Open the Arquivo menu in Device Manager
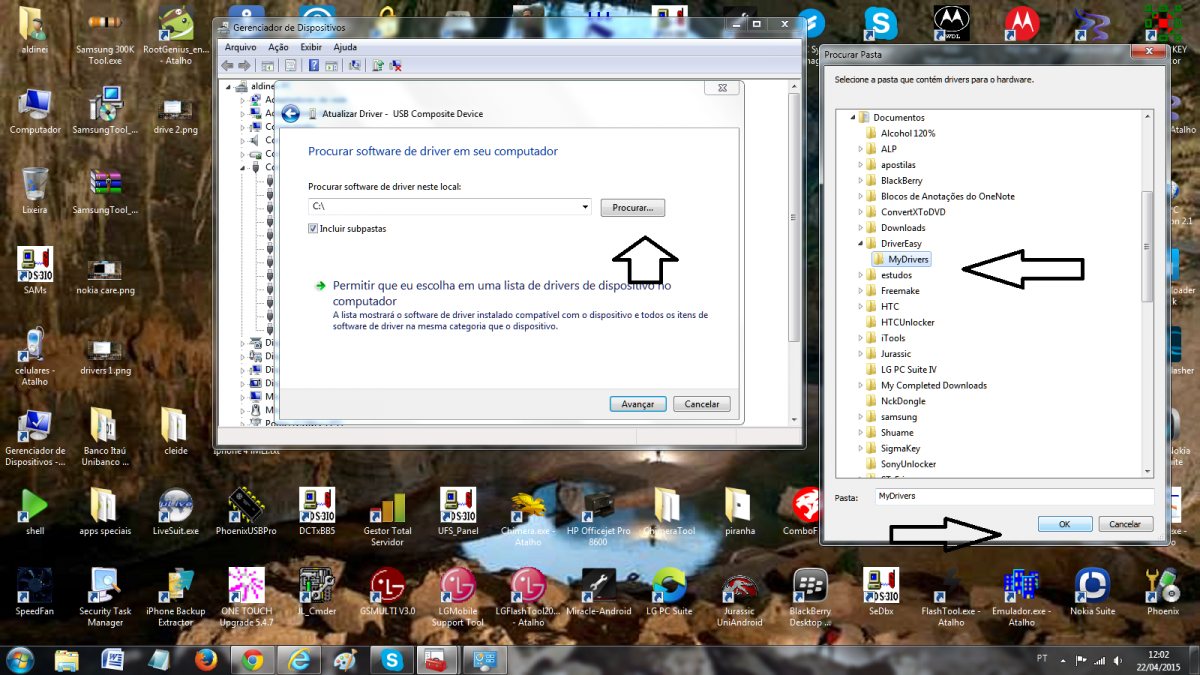The image size is (1200, 675). pyautogui.click(x=241, y=47)
